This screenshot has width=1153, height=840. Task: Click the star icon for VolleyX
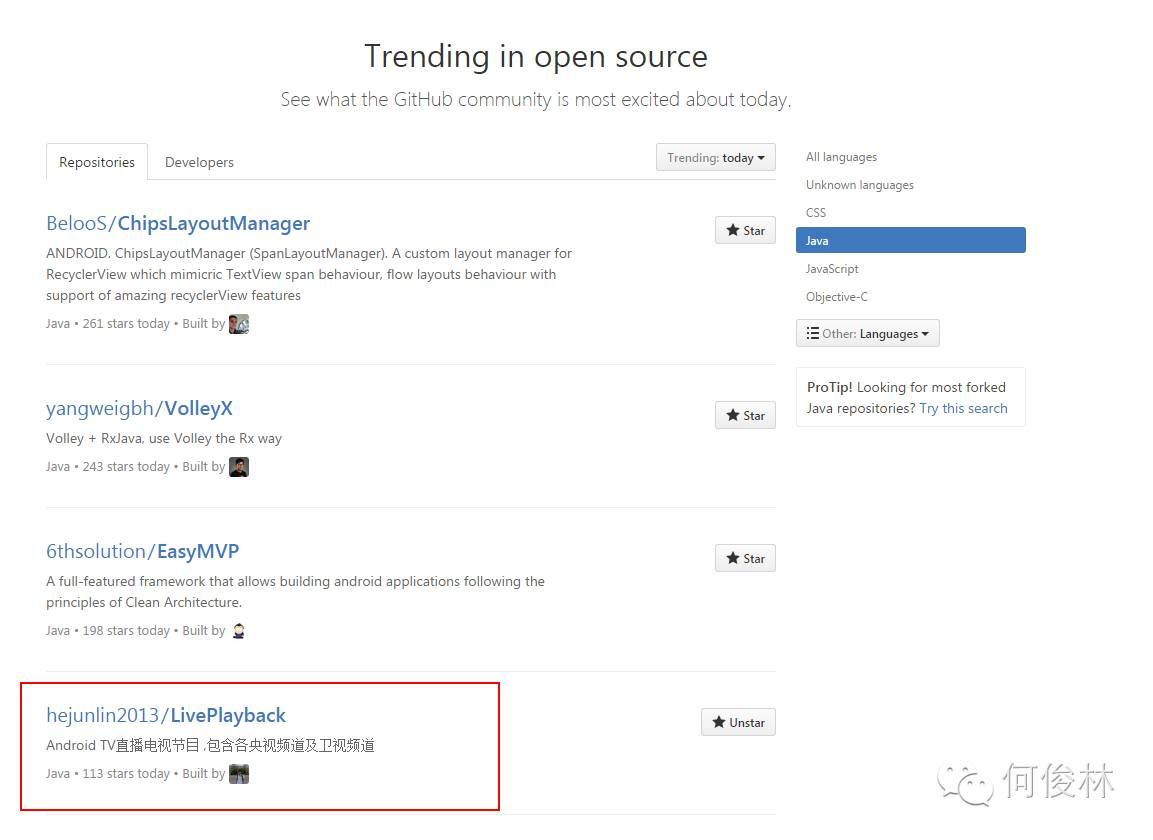tap(732, 416)
